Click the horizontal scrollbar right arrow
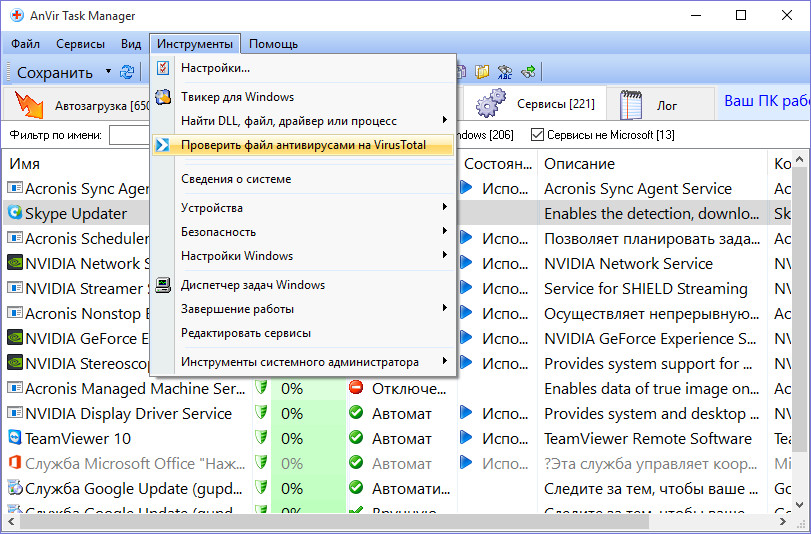This screenshot has width=811, height=534. pyautogui.click(x=783, y=521)
